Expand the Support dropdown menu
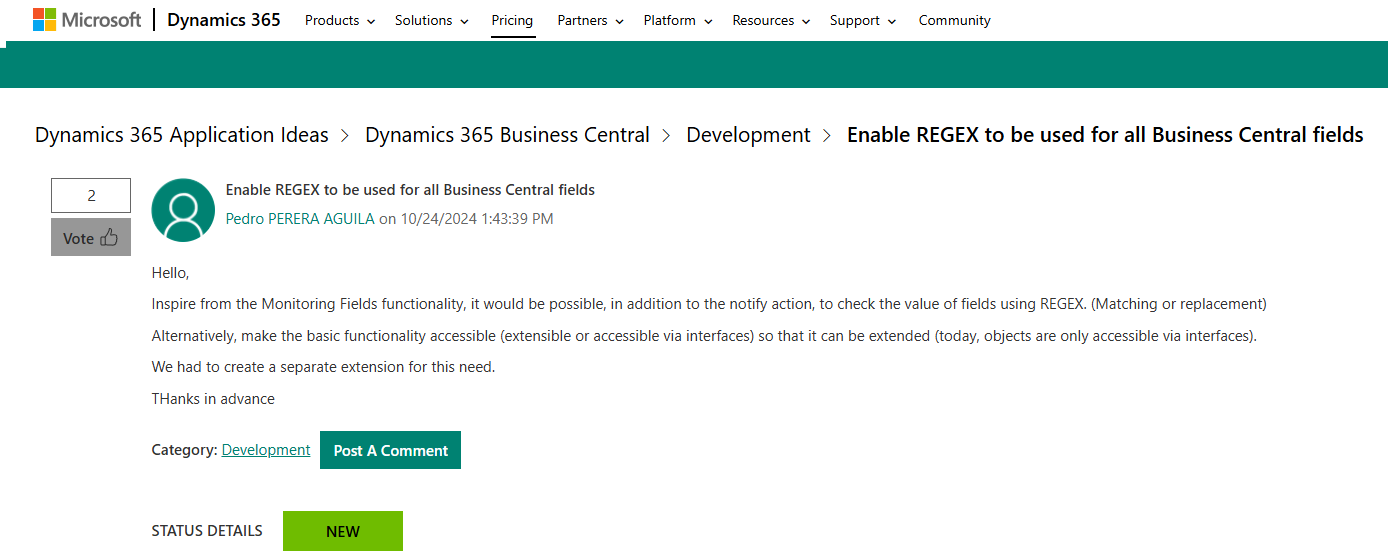1388x556 pixels. tap(862, 20)
